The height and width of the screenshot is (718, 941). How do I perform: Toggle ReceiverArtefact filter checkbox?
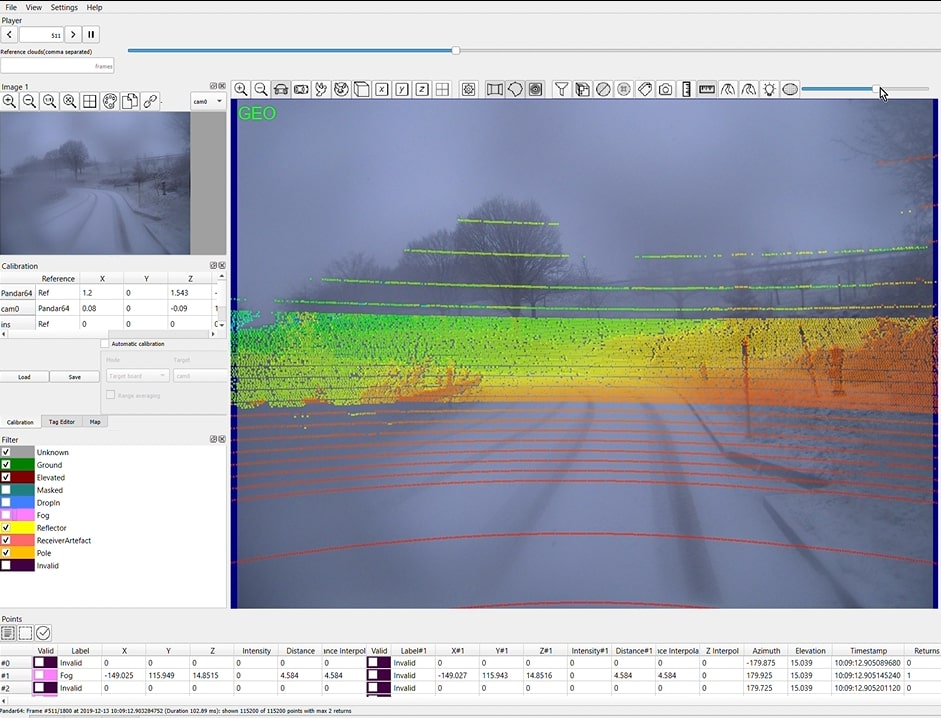6,540
